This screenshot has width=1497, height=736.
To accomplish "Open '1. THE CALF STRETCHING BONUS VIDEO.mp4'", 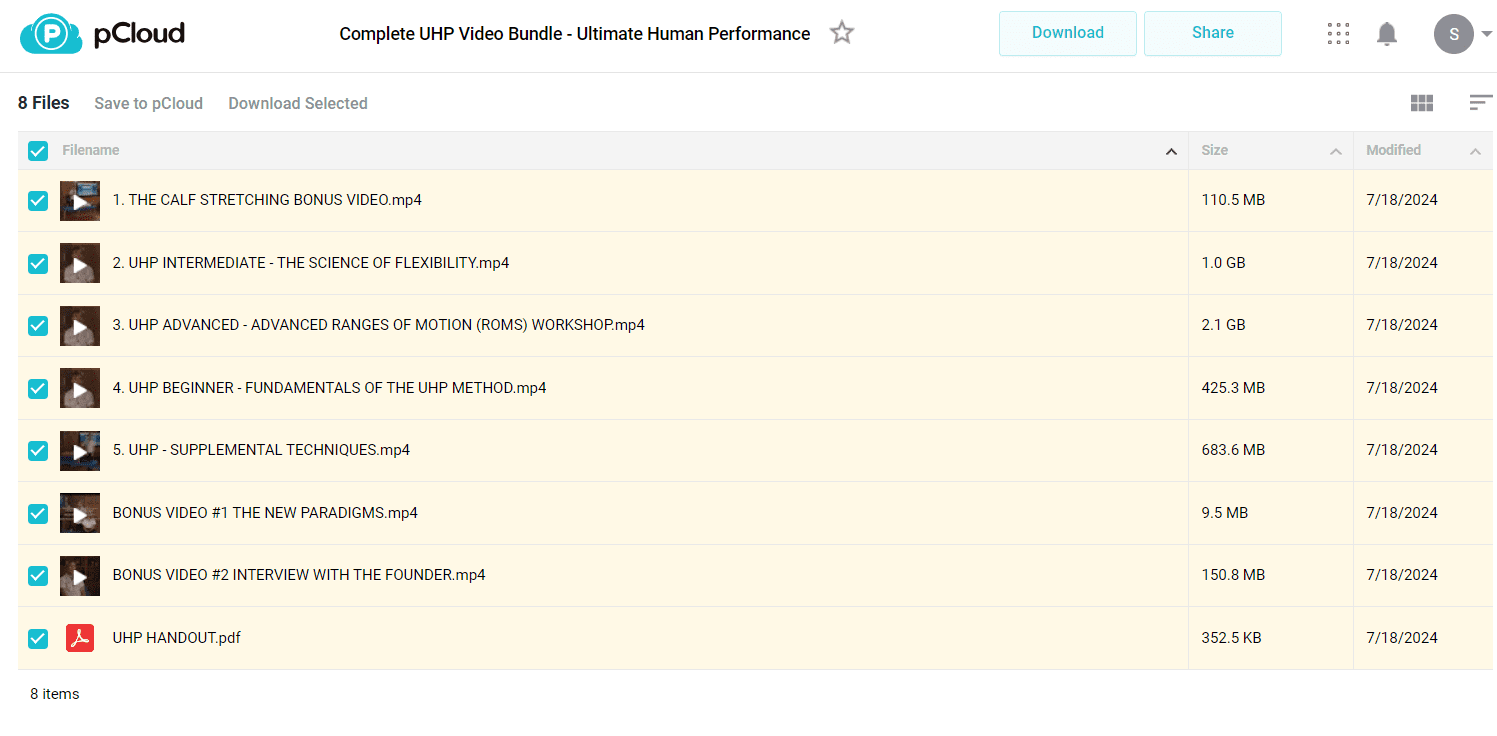I will (x=267, y=200).
